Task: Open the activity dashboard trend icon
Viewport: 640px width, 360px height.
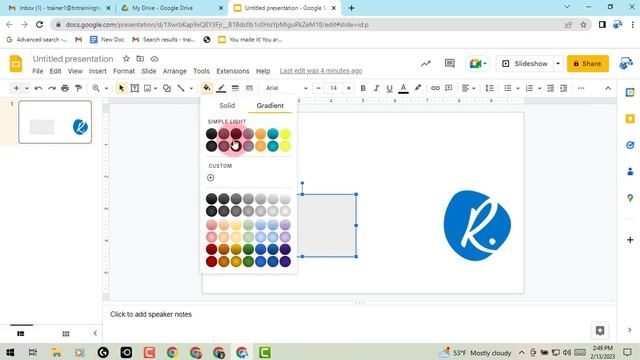Action: click(426, 63)
